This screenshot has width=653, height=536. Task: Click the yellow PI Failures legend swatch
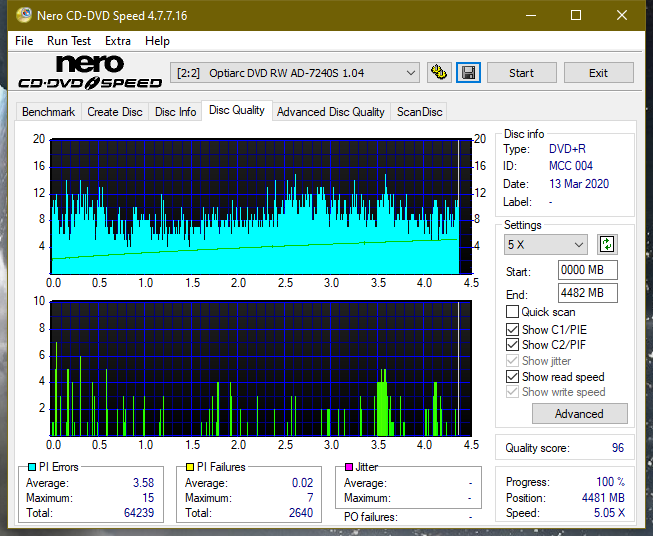pyautogui.click(x=190, y=467)
